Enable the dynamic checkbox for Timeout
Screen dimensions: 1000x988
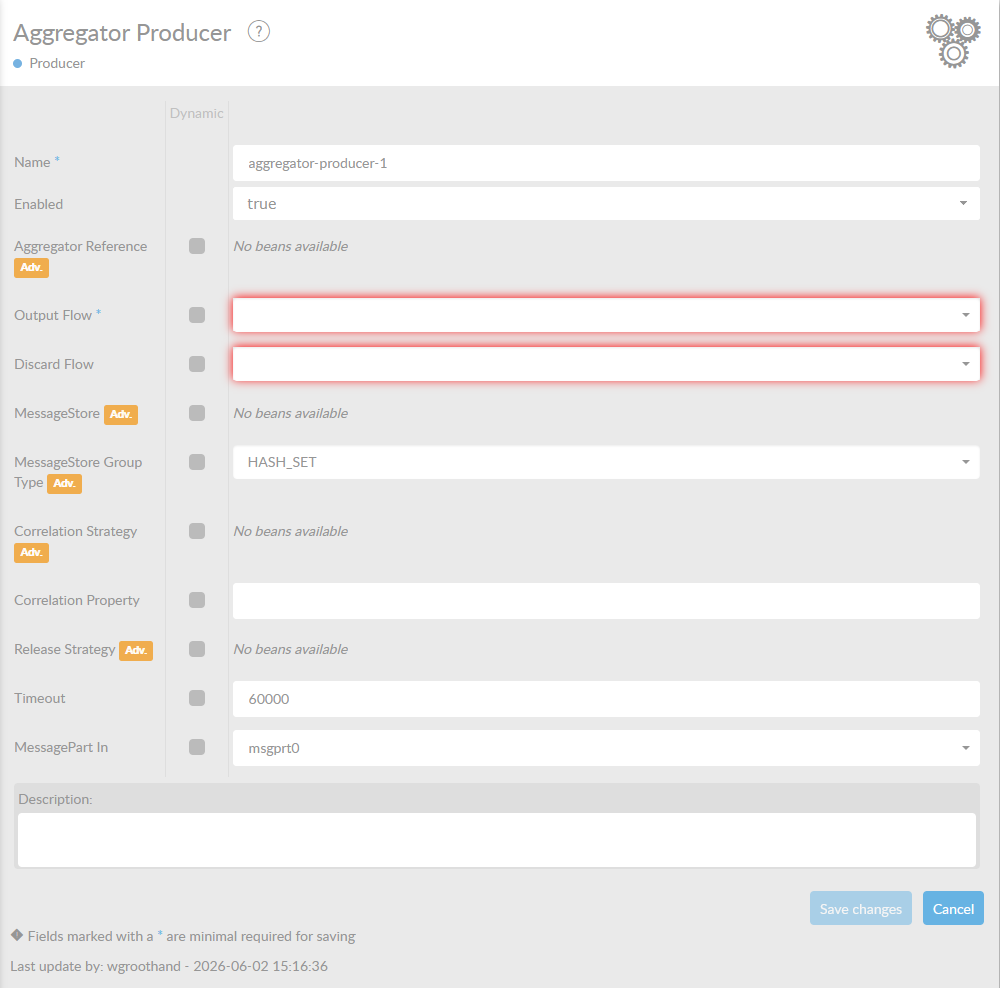pyautogui.click(x=197, y=698)
